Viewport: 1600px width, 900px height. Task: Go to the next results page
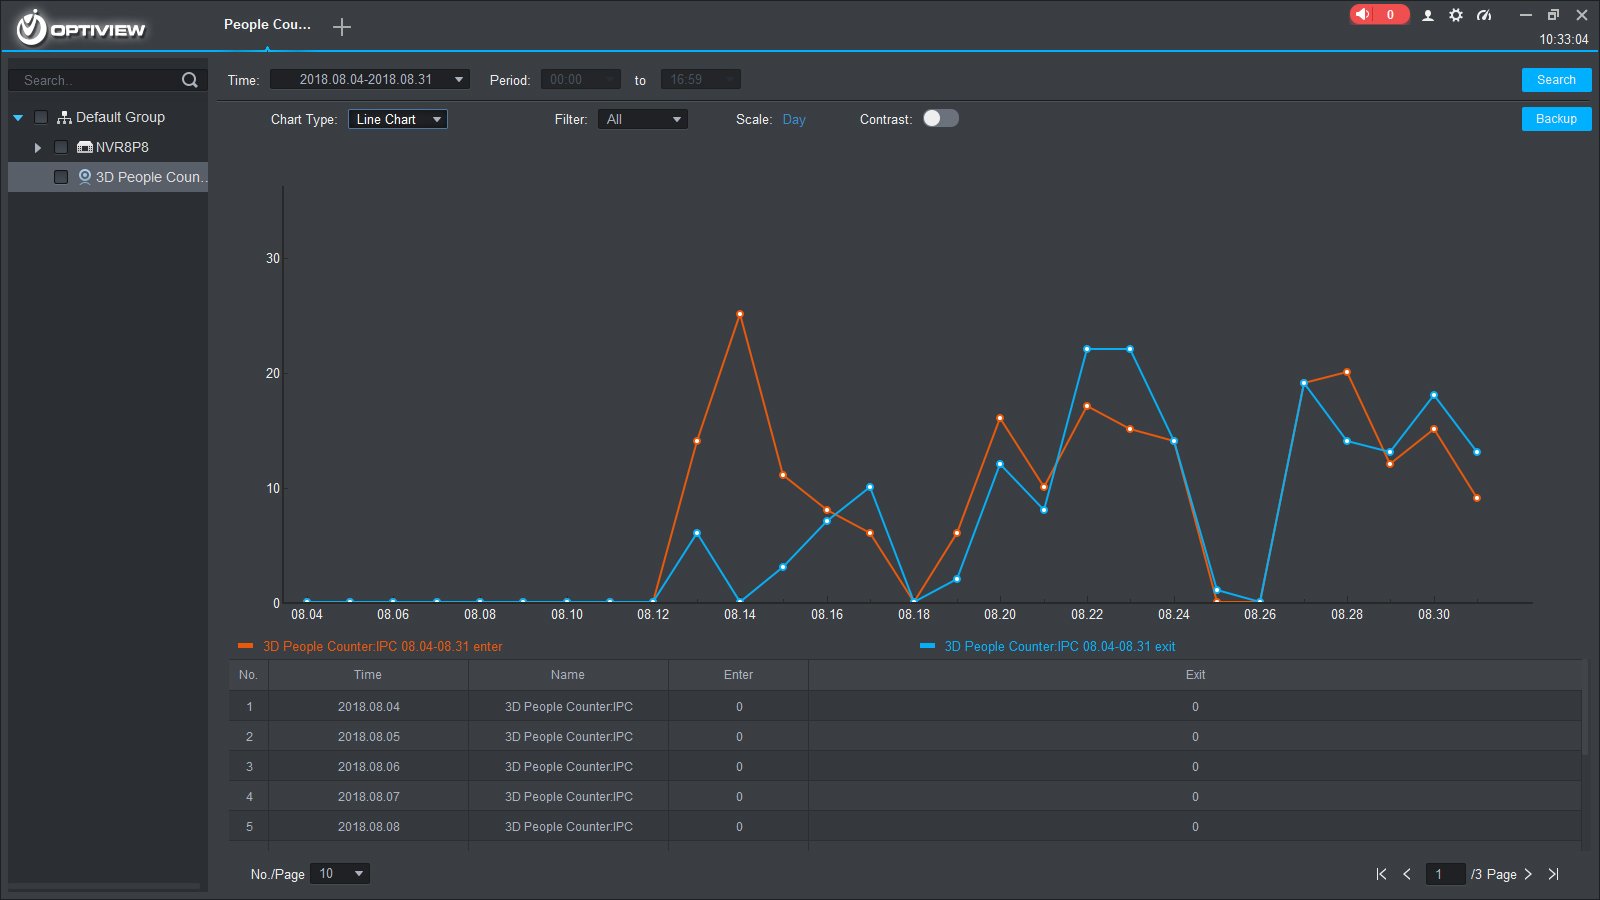[x=1528, y=874]
